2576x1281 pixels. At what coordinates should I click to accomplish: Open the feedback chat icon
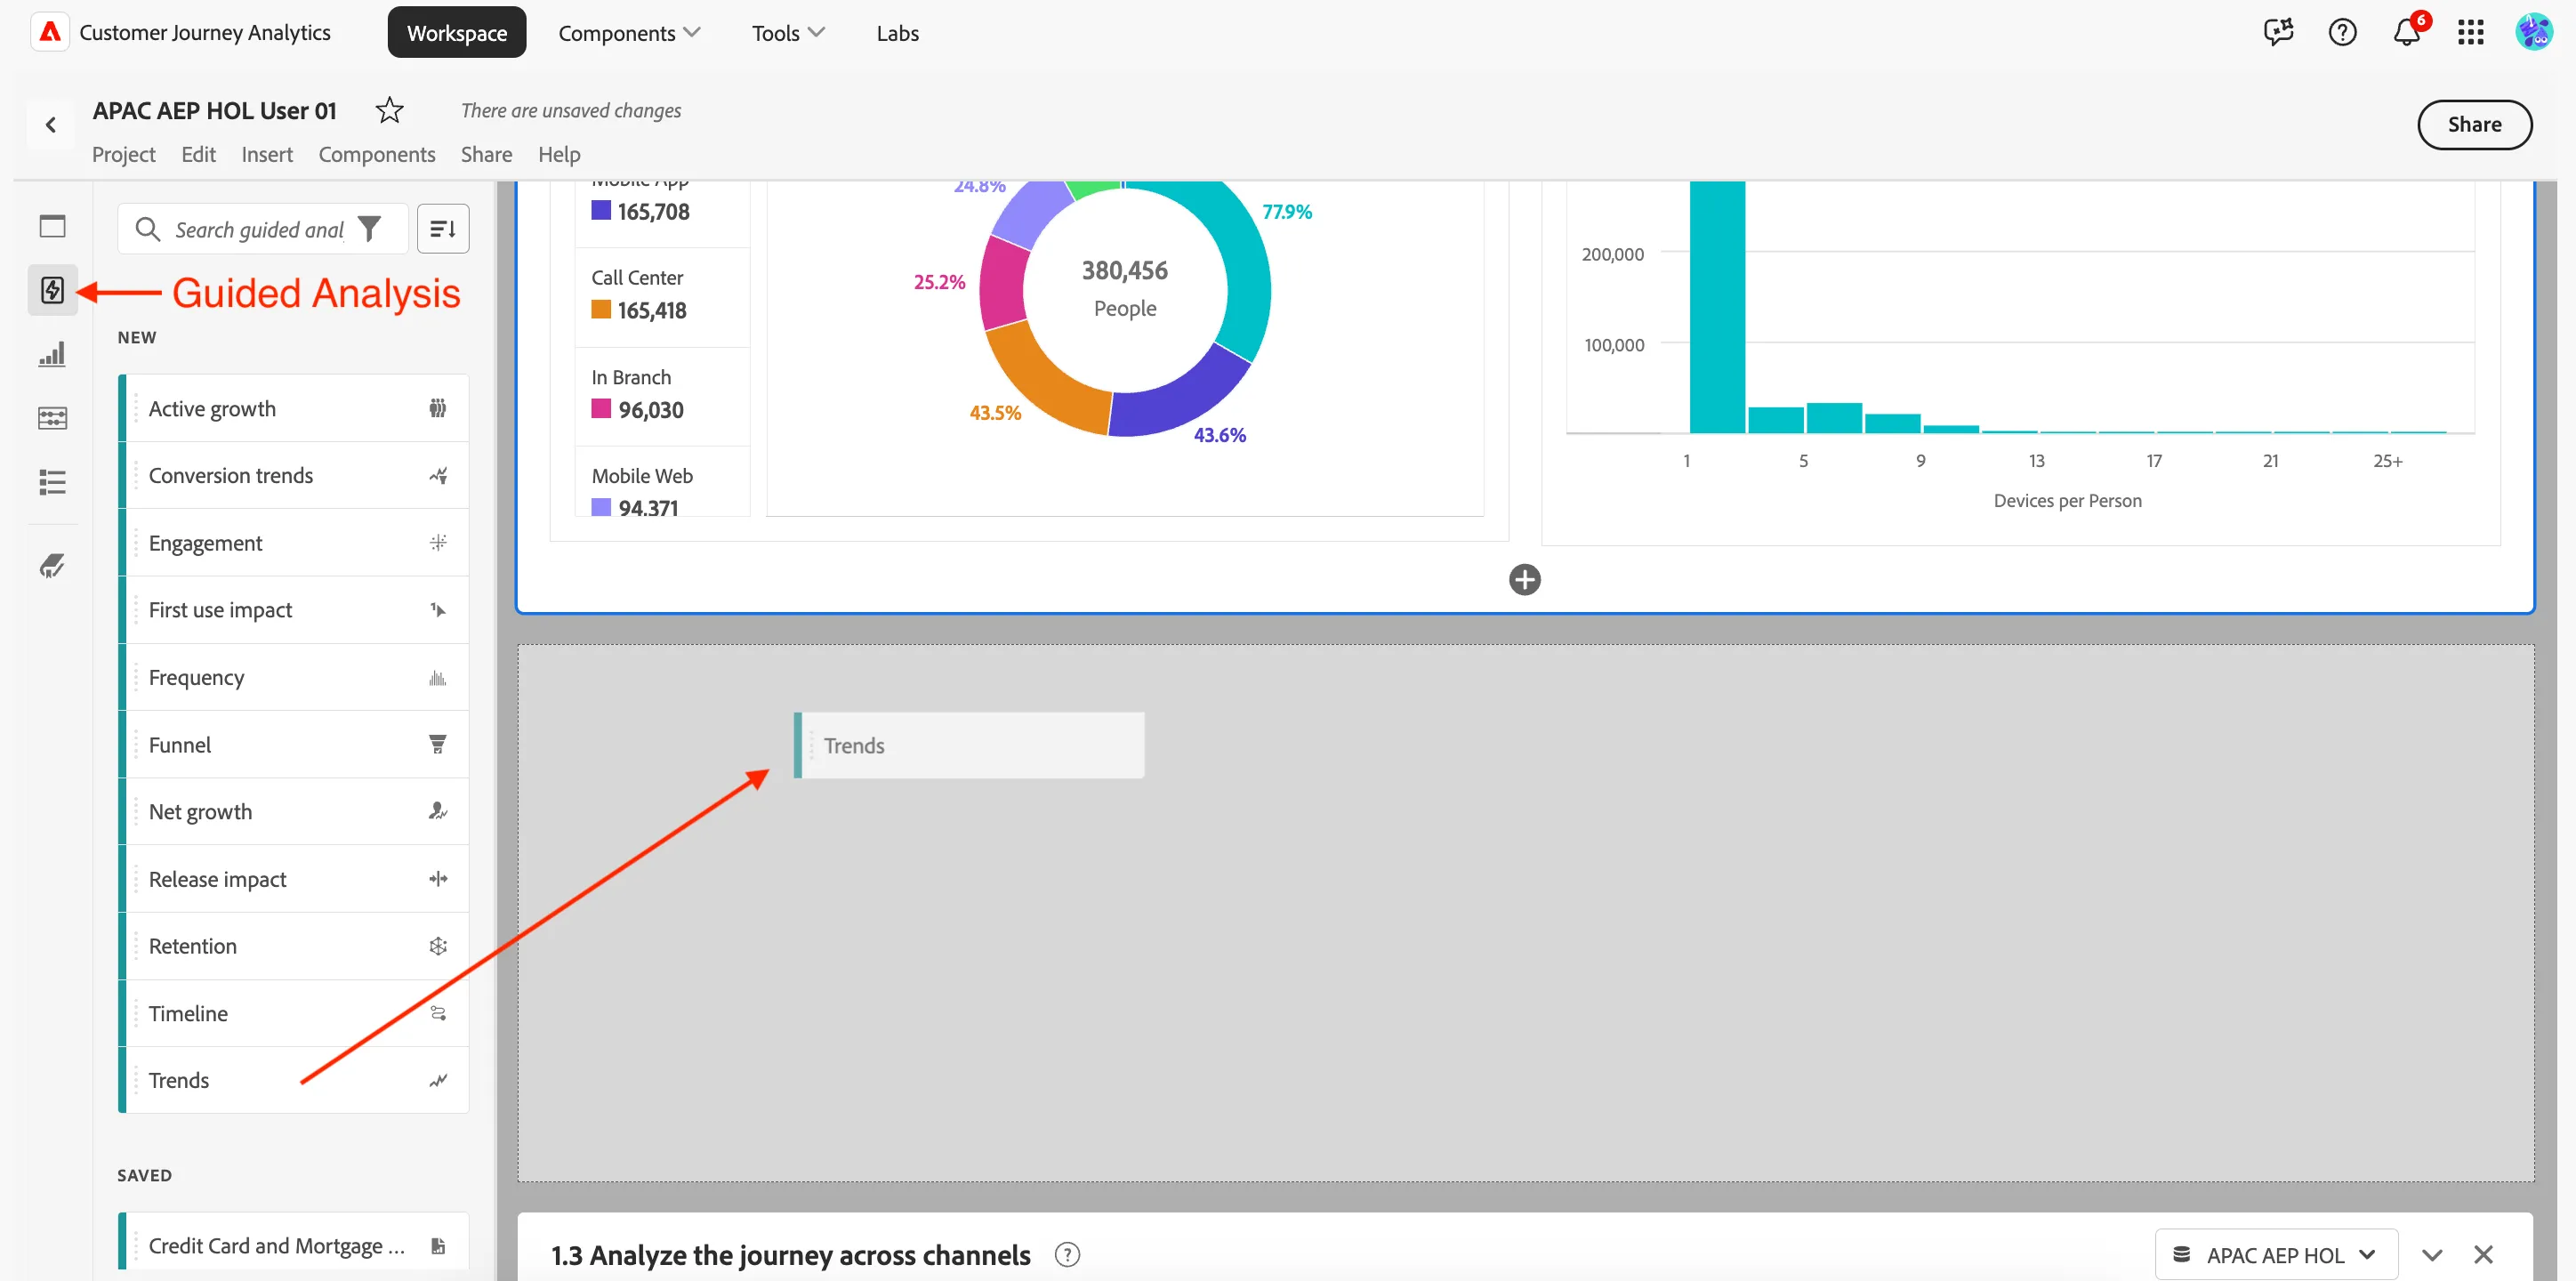coord(2278,33)
